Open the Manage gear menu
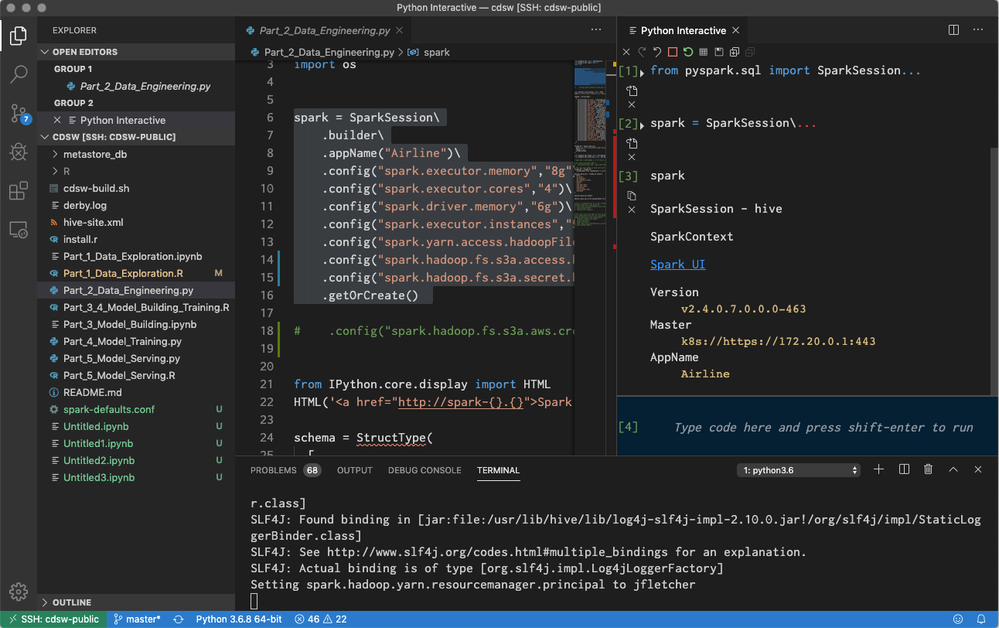The image size is (999, 628). (18, 592)
